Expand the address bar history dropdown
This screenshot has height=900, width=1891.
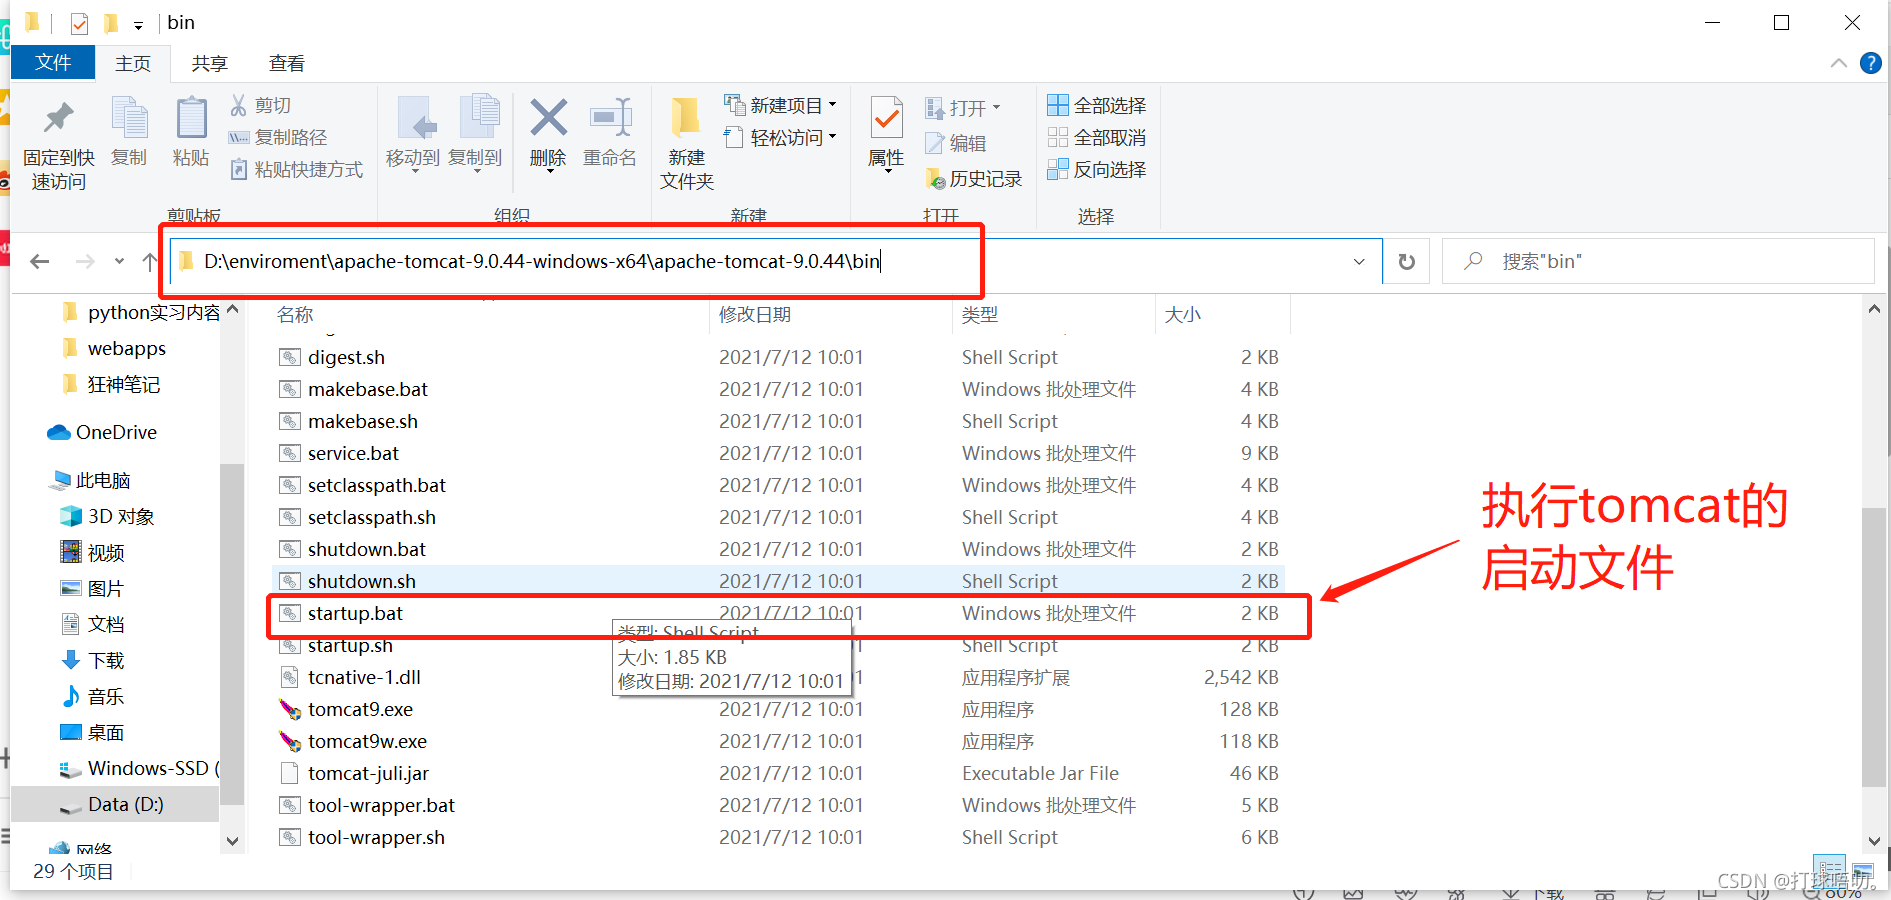[x=1358, y=261]
